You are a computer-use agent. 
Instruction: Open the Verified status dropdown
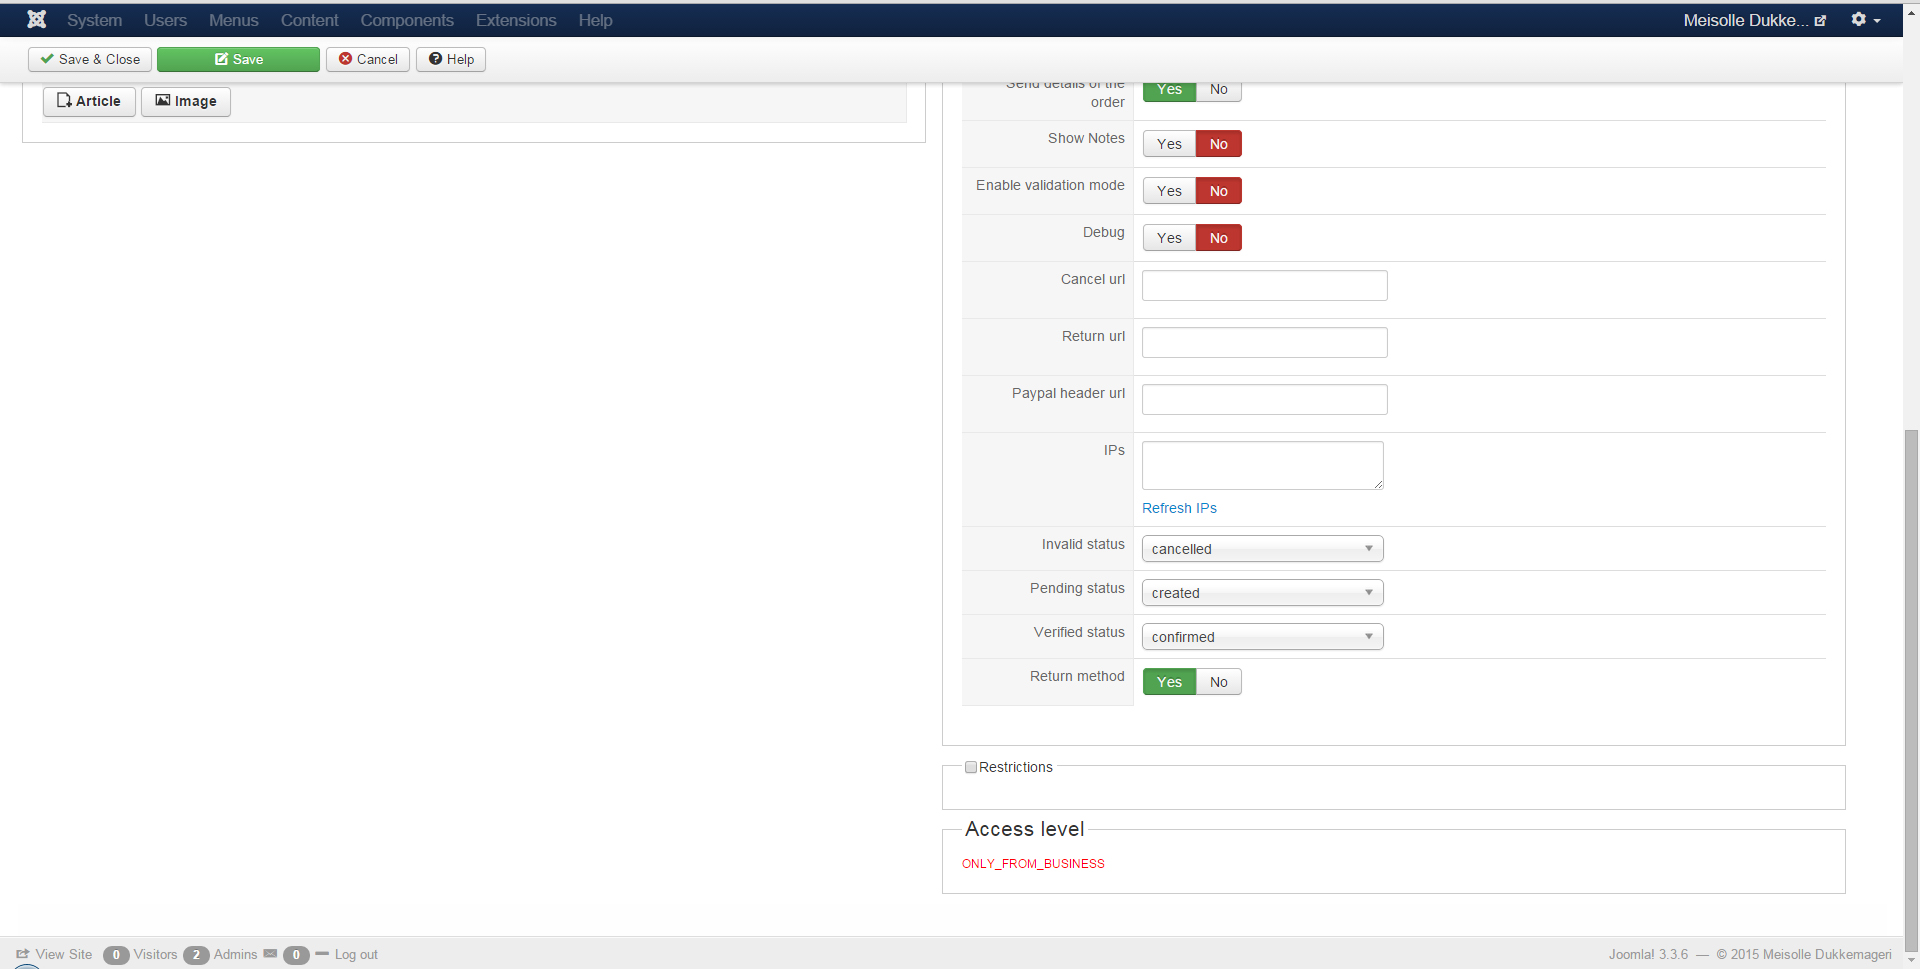1262,637
